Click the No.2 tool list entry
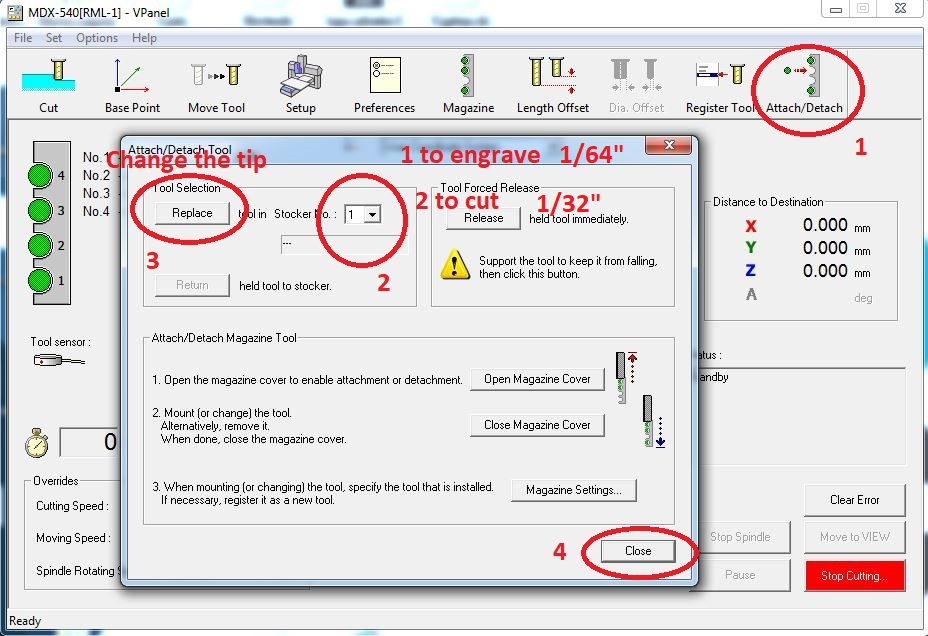 [96, 175]
